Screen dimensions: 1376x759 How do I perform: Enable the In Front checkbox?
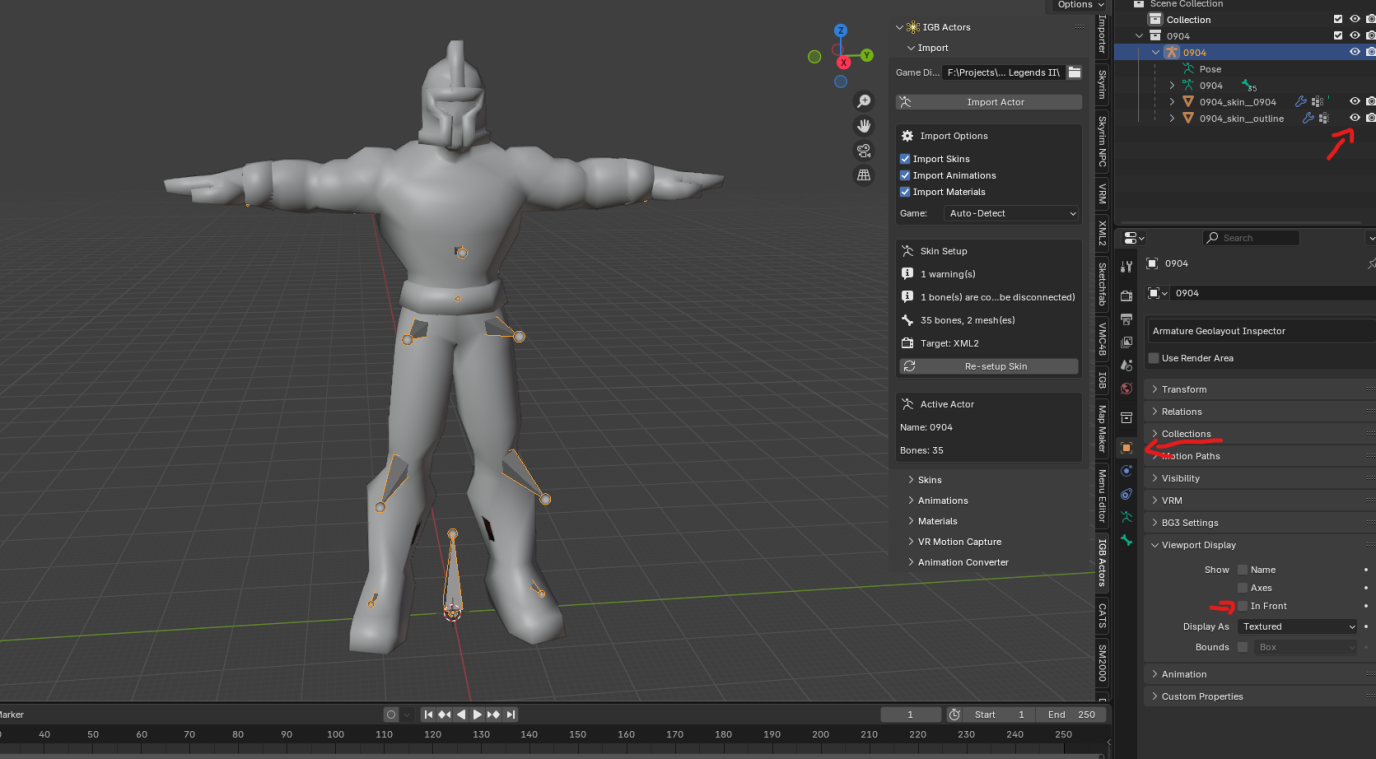[1243, 606]
